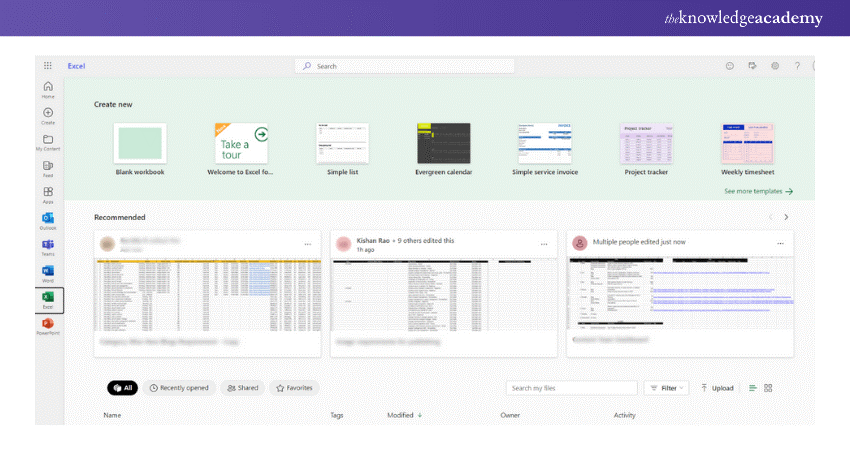Open the app launcher waffle icon
The height and width of the screenshot is (450, 850).
(x=48, y=66)
